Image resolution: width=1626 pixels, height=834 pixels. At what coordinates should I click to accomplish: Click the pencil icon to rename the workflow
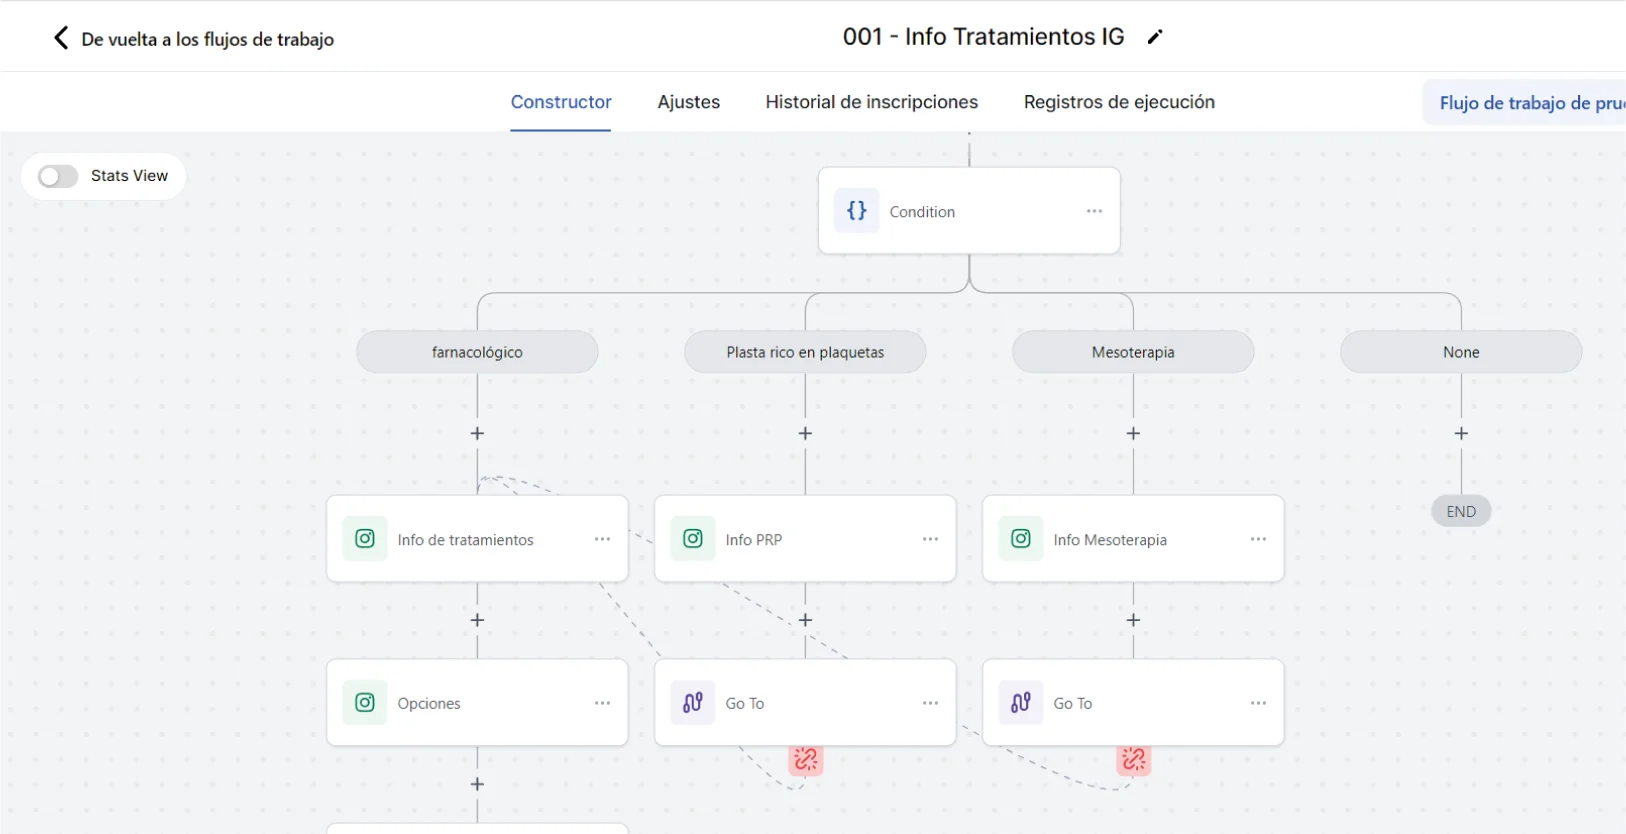(1155, 38)
